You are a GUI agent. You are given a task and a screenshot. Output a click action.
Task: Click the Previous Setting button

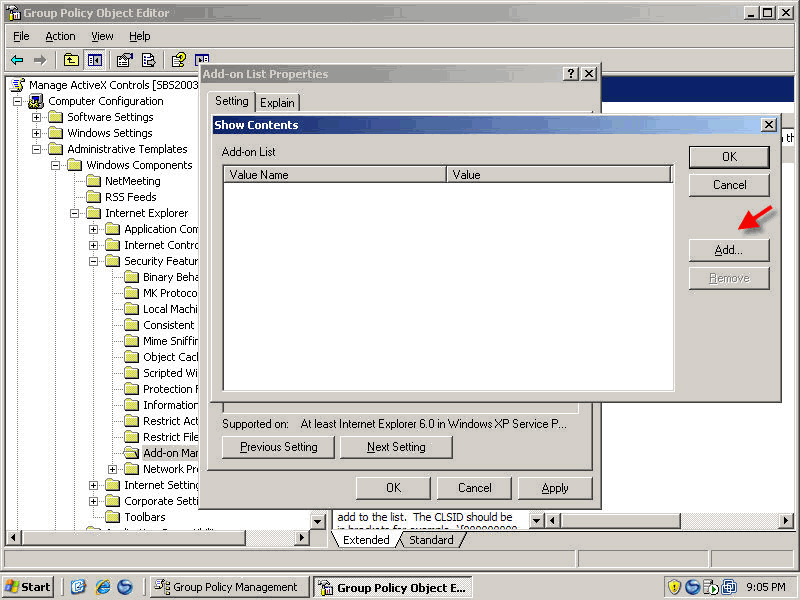coord(279,447)
